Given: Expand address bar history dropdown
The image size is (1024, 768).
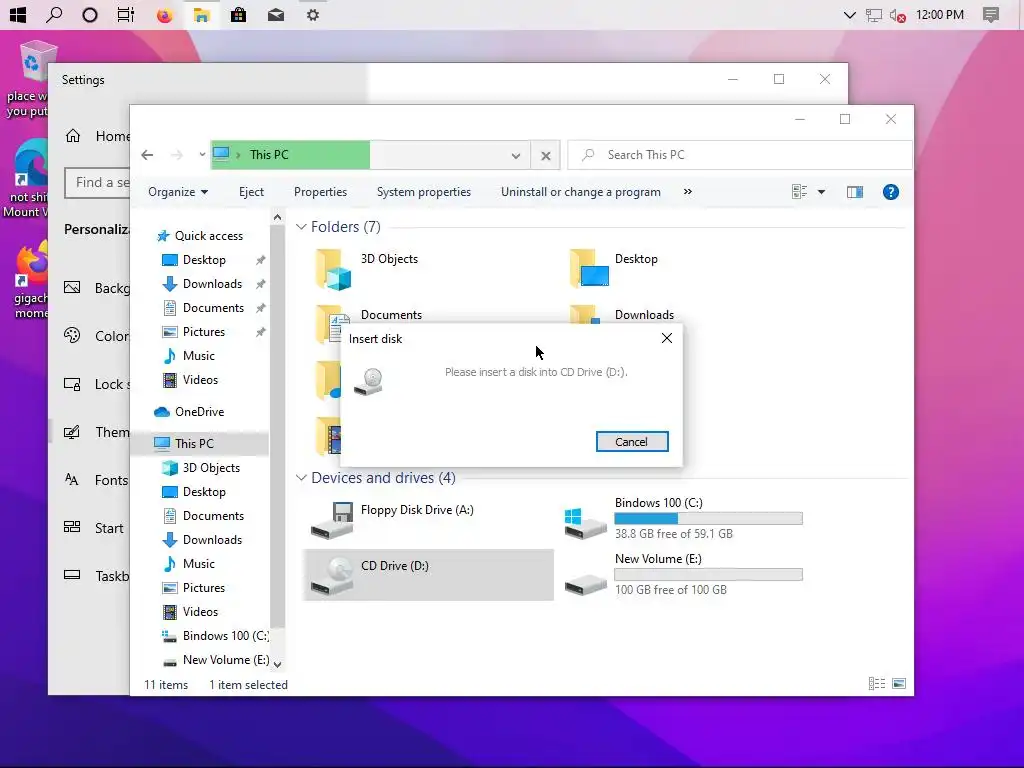Looking at the screenshot, I should 515,155.
